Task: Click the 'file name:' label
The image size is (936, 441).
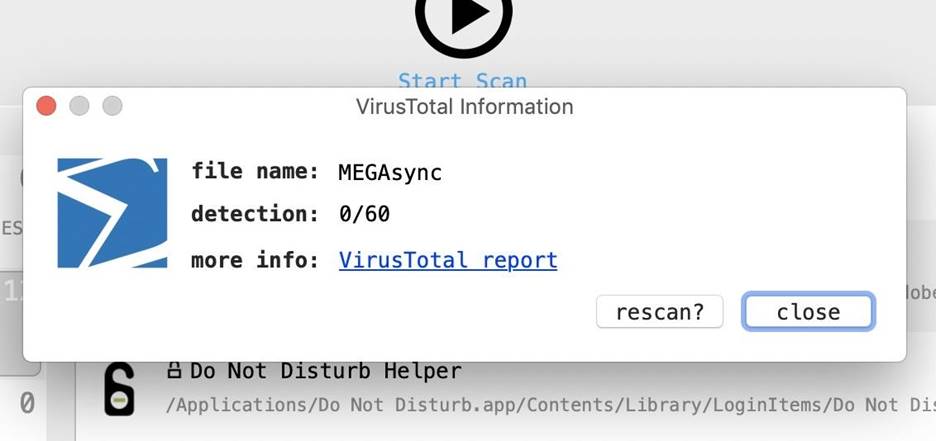Action: [x=255, y=172]
